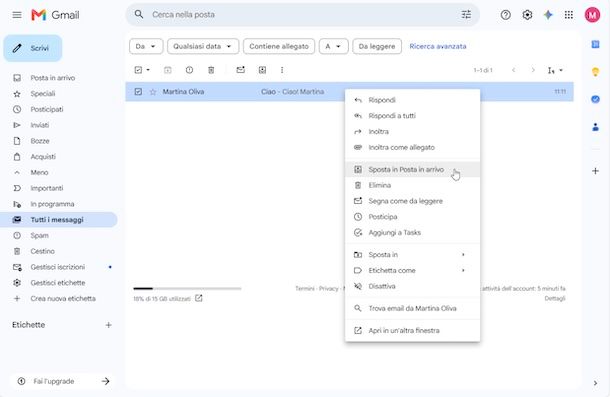Viewport: 610px width, 397px height.
Task: Toggle the Contiene allegato filter chip
Action: pyautogui.click(x=279, y=46)
